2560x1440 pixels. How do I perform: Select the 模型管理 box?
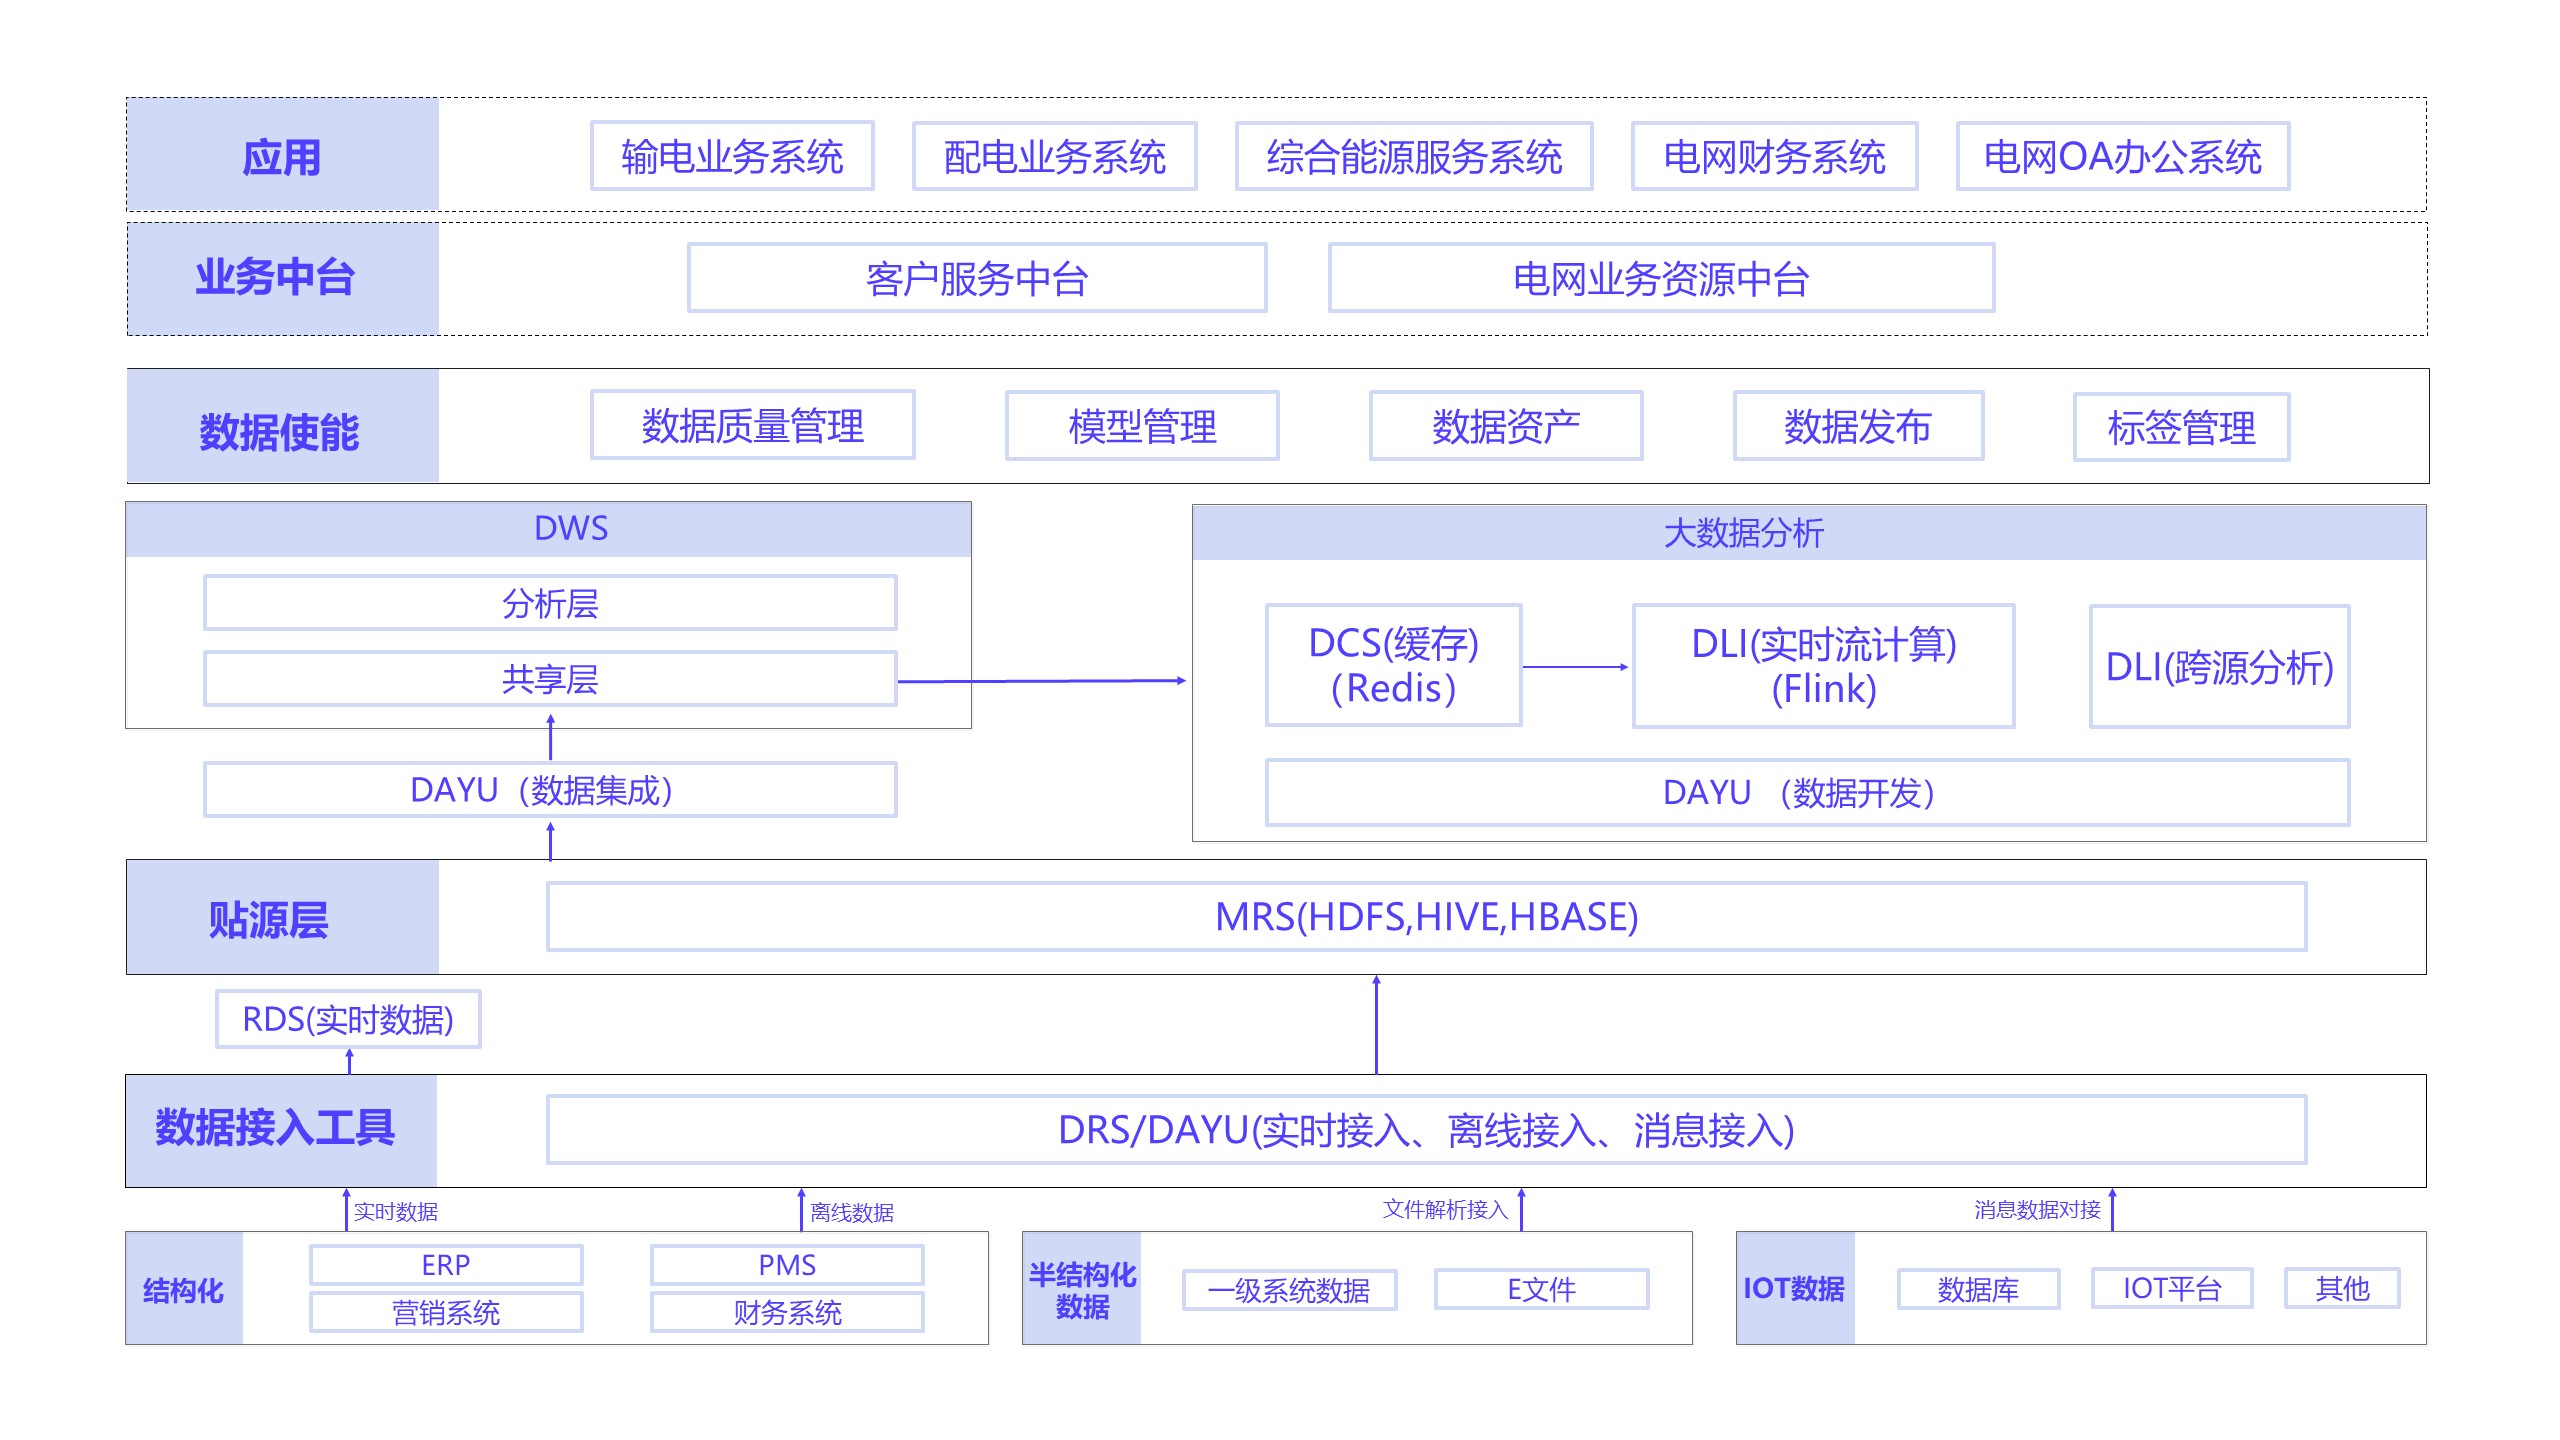[x=1142, y=426]
